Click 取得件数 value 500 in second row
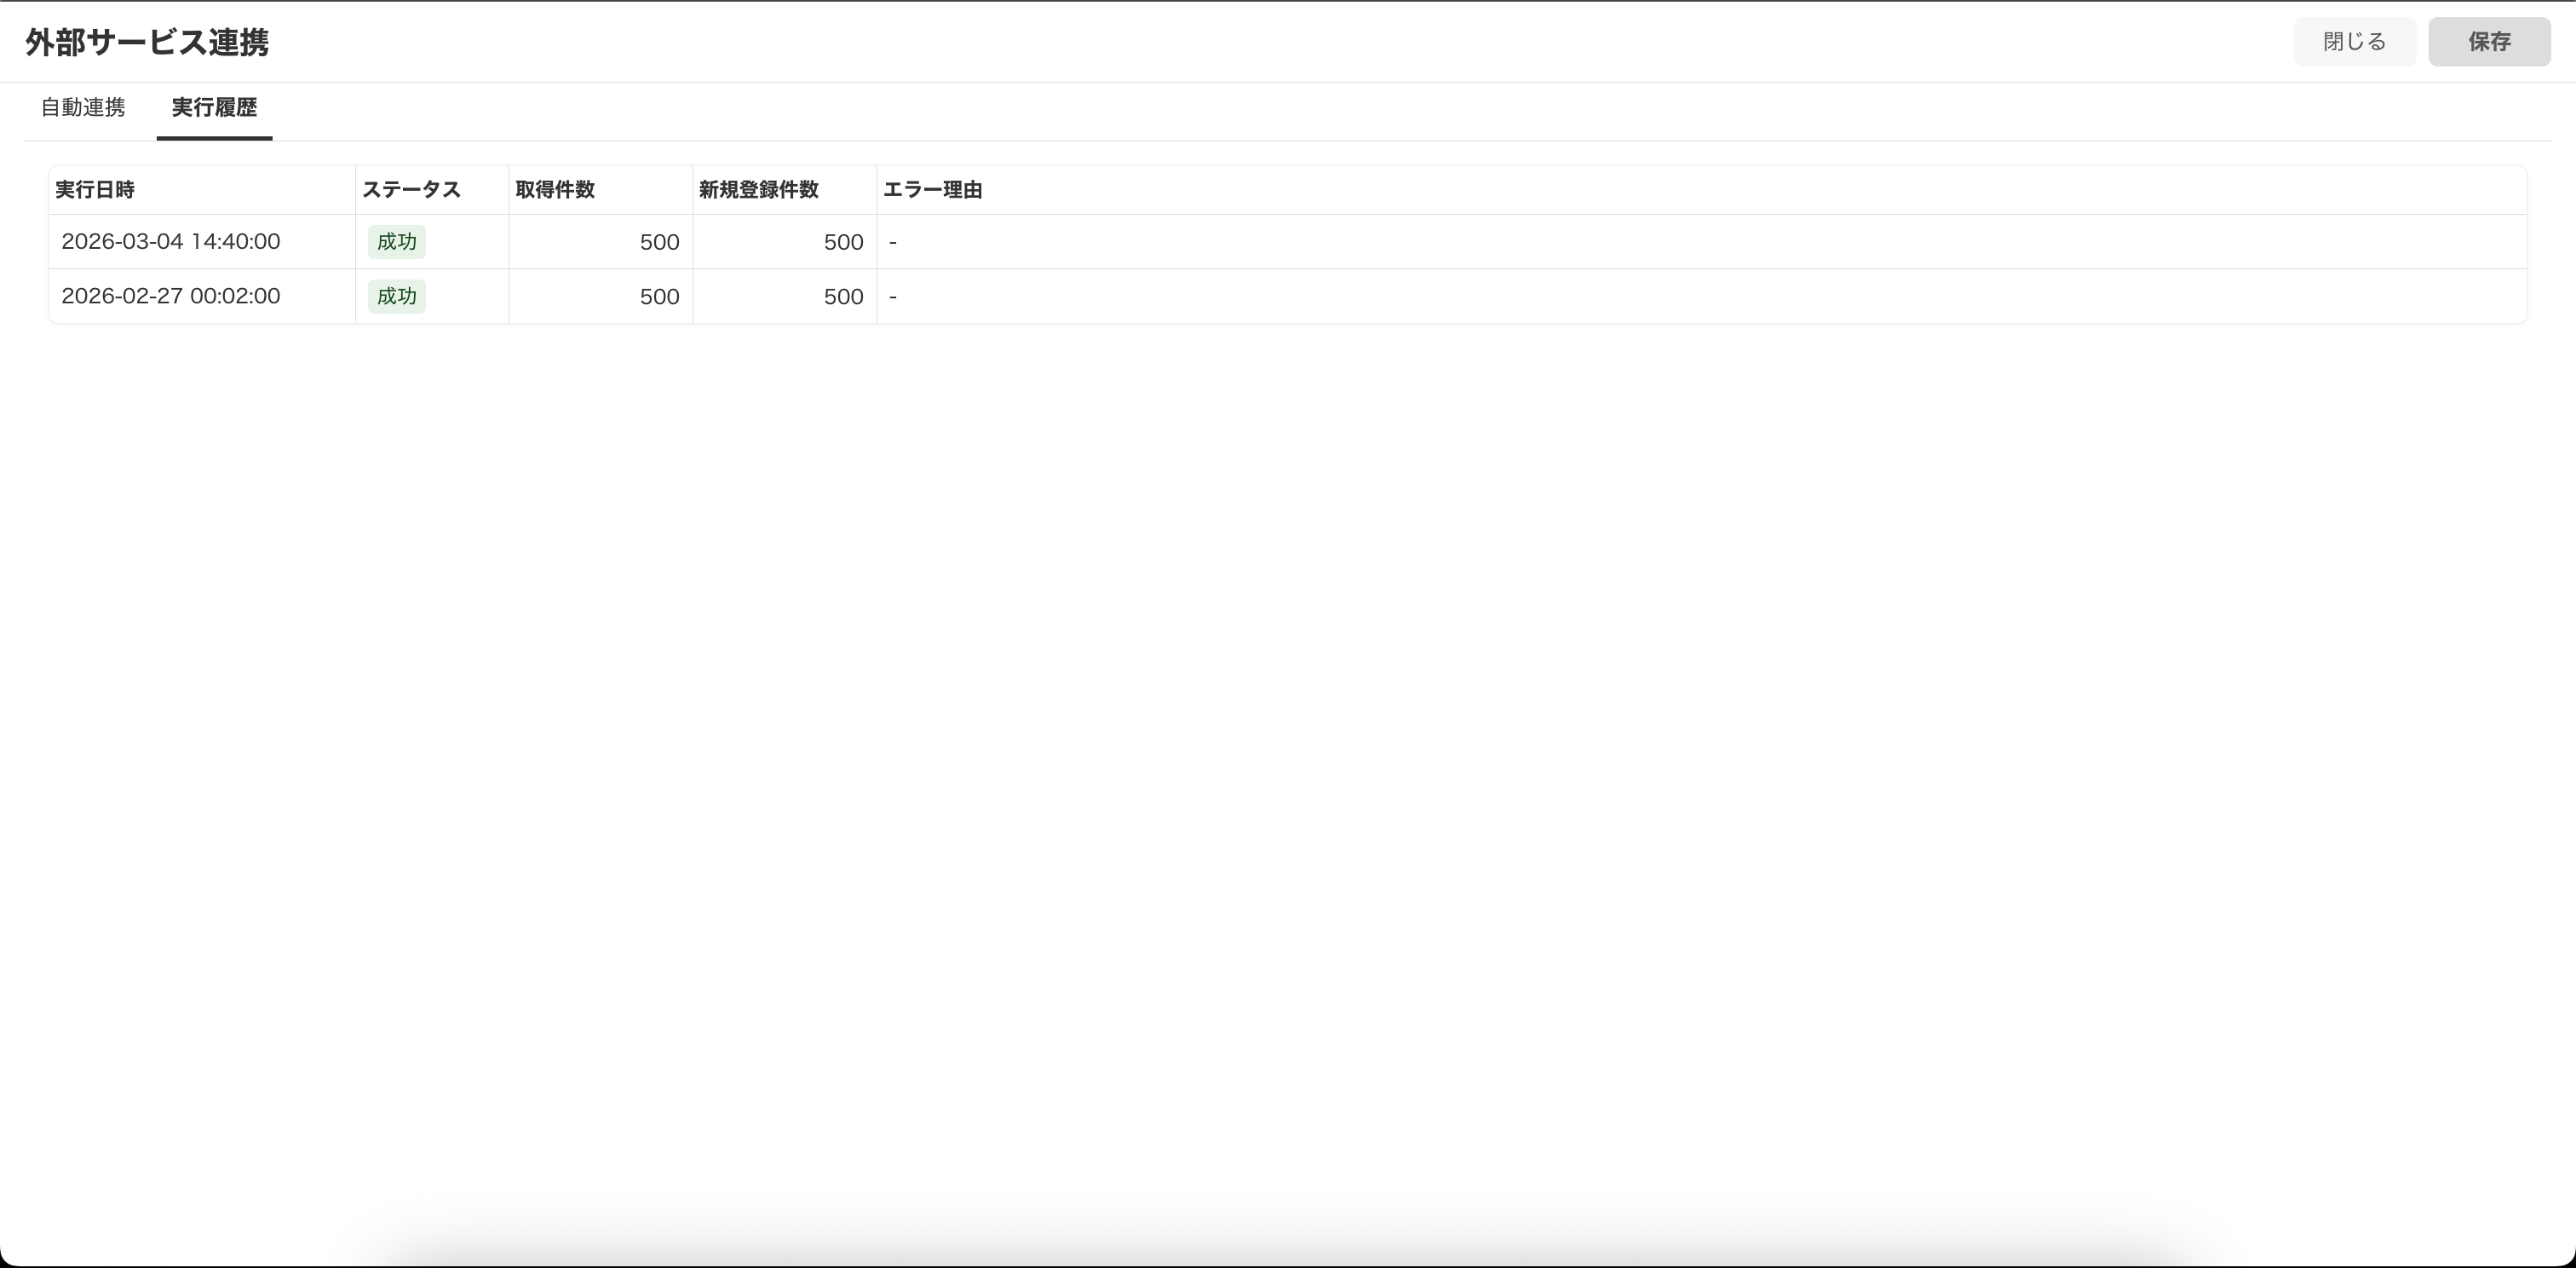The height and width of the screenshot is (1268, 2576). [x=659, y=297]
